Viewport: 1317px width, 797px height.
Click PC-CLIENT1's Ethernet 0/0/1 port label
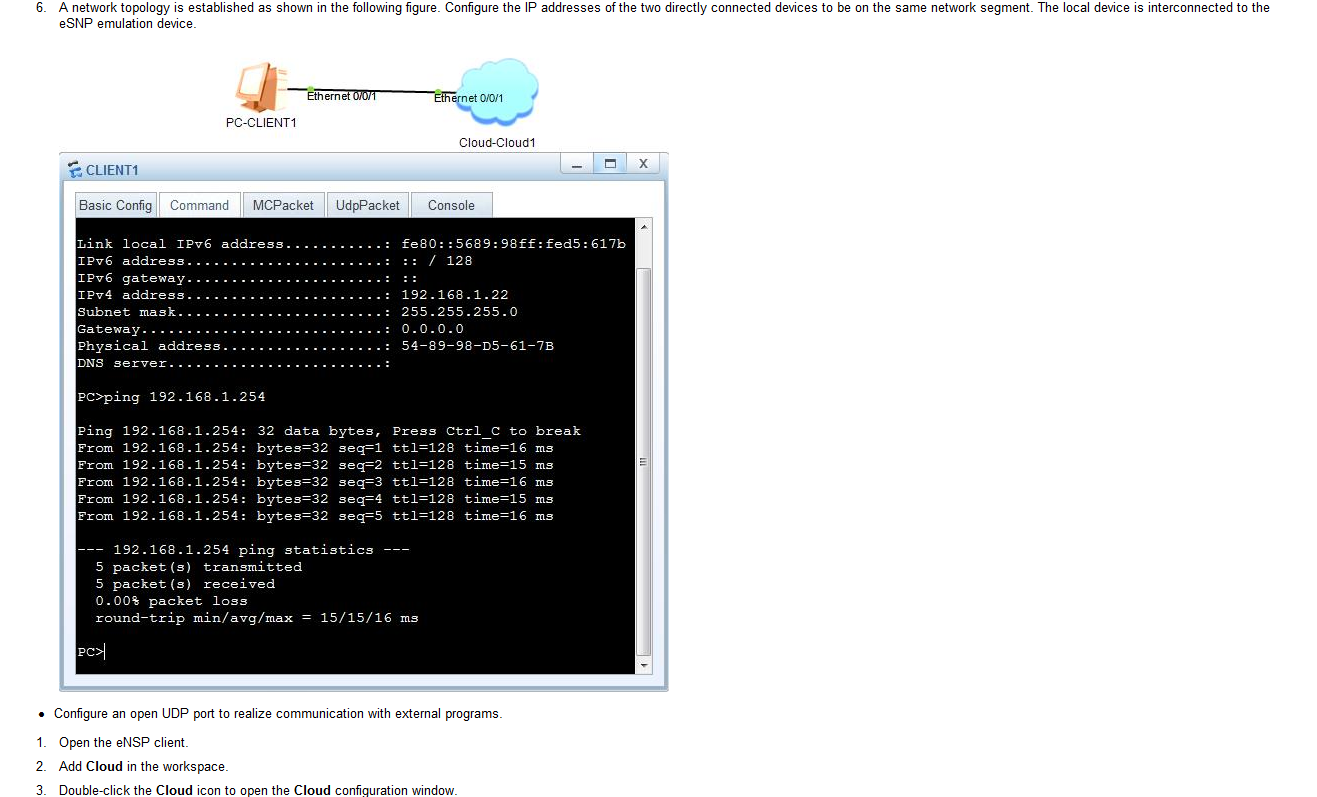342,96
